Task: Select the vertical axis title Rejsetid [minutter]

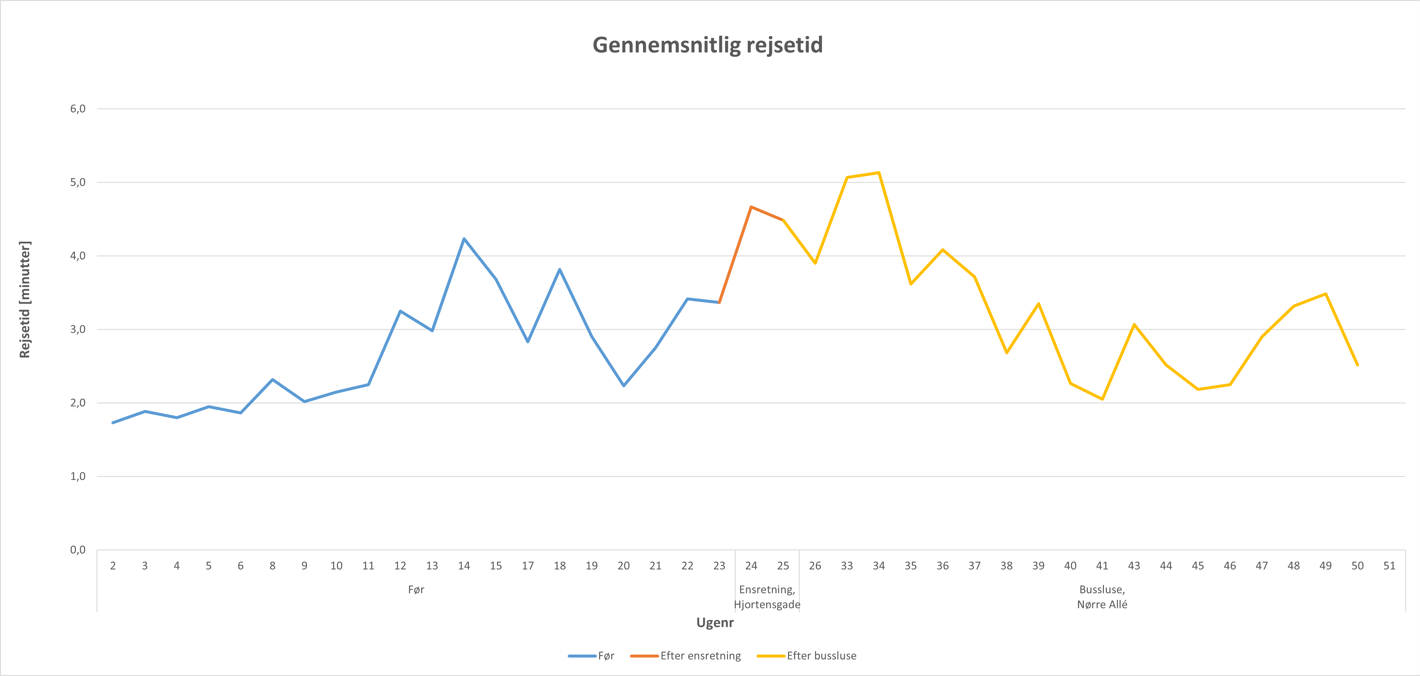Action: click(26, 300)
